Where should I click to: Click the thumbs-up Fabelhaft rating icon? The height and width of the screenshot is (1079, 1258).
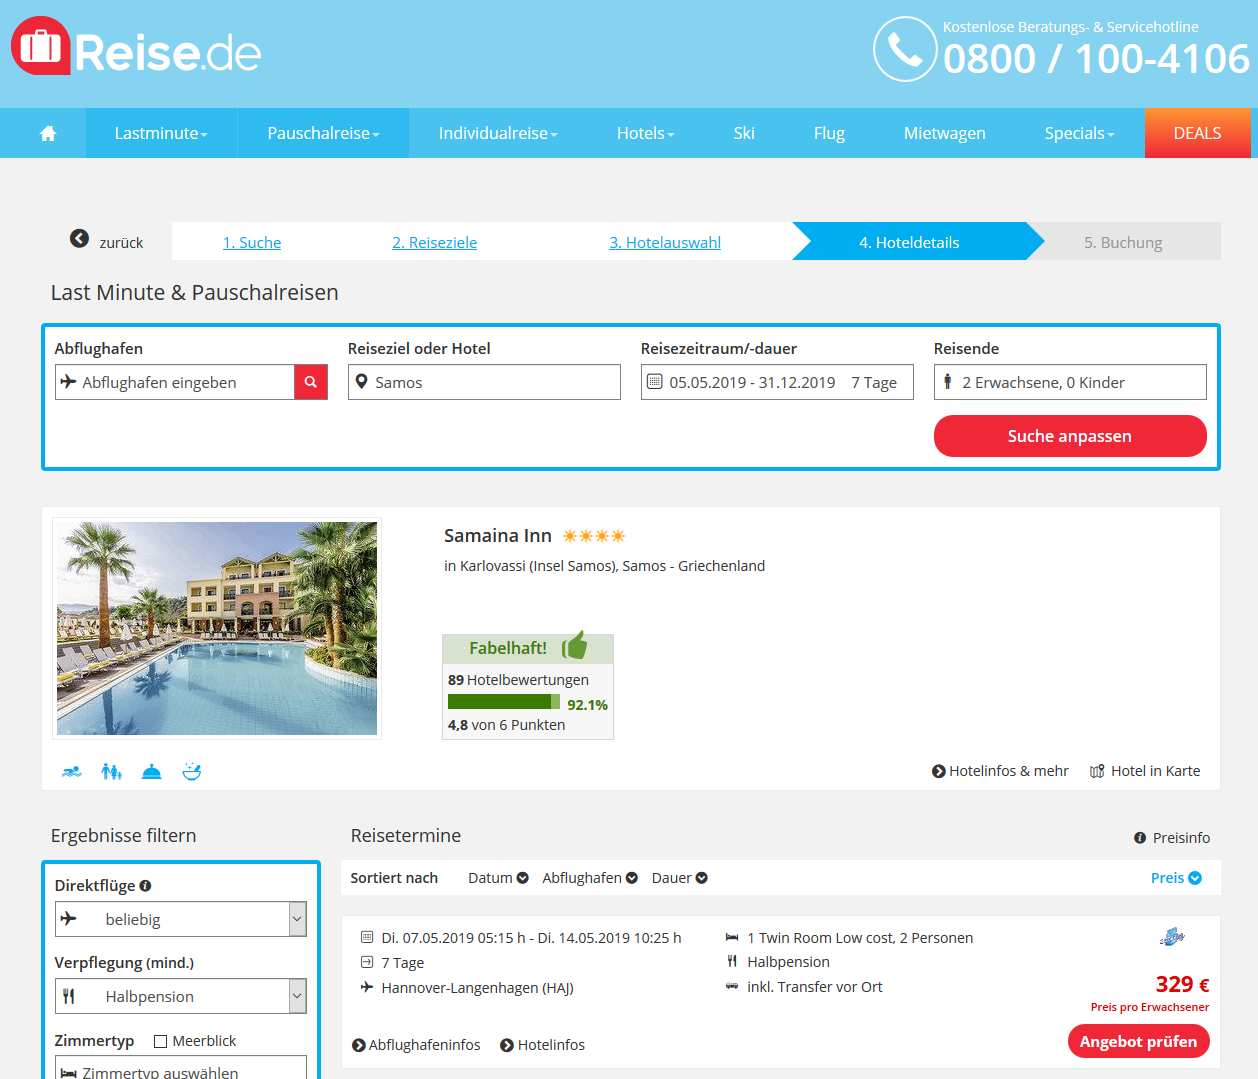tap(575, 646)
